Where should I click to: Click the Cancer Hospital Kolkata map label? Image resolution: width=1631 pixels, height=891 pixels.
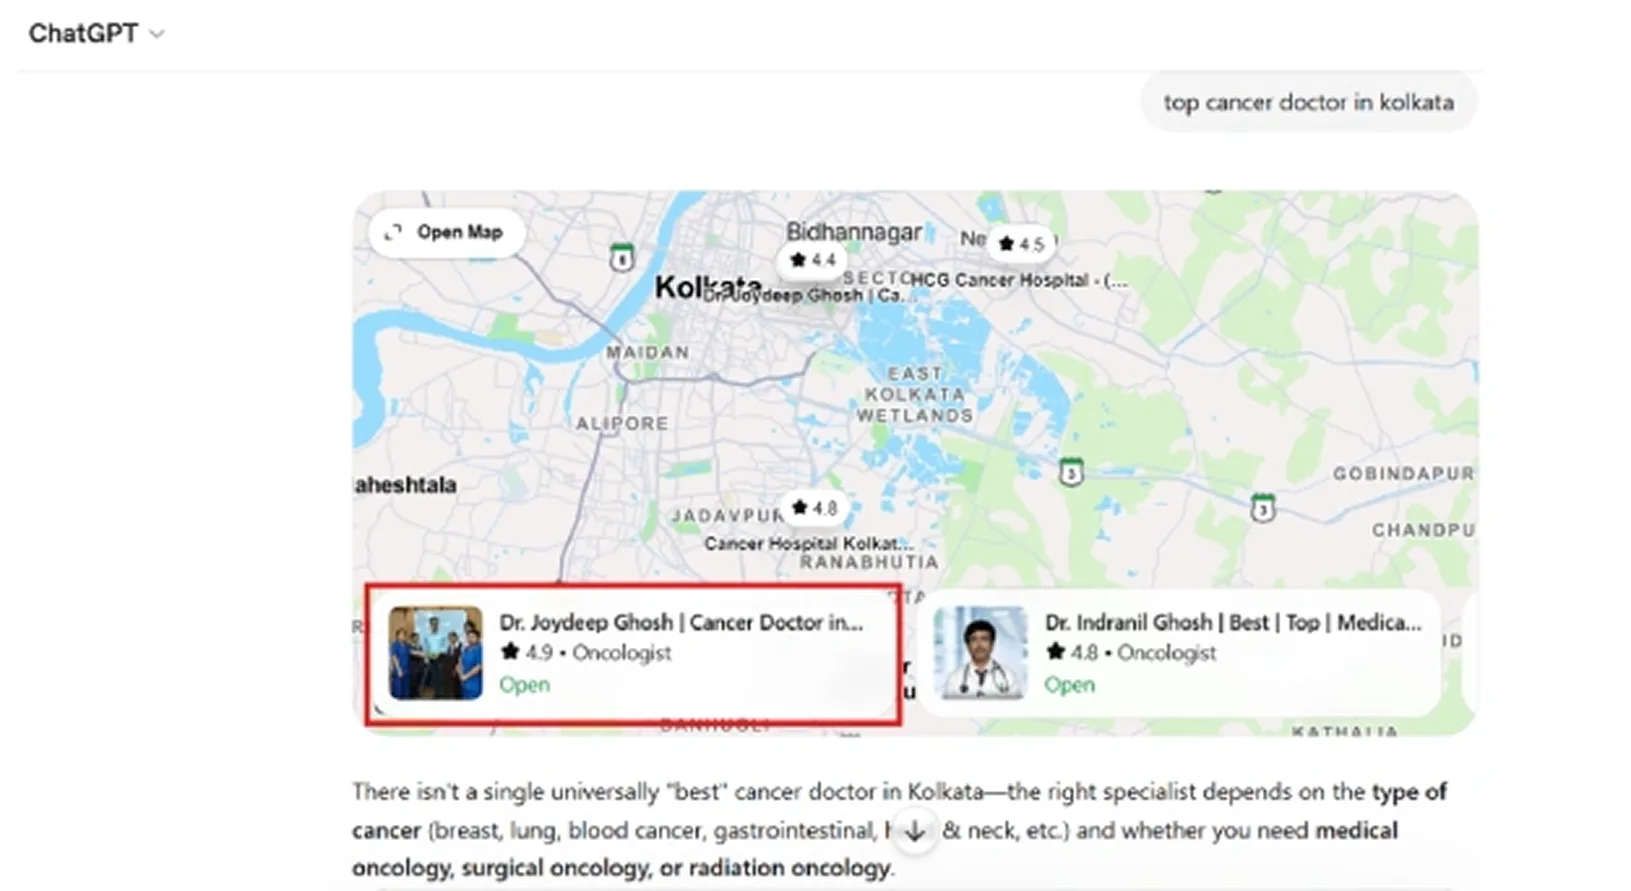pyautogui.click(x=808, y=543)
